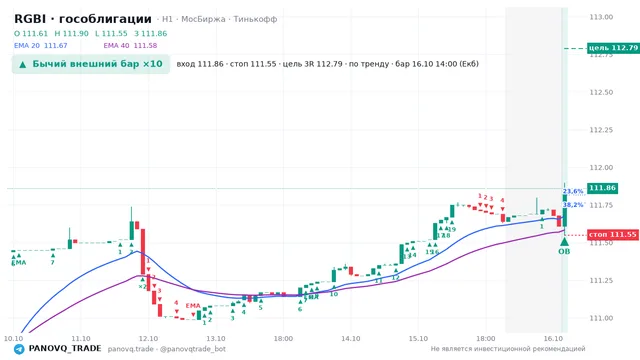Click the PANOVQ_TRADE channel name

(x=65, y=349)
